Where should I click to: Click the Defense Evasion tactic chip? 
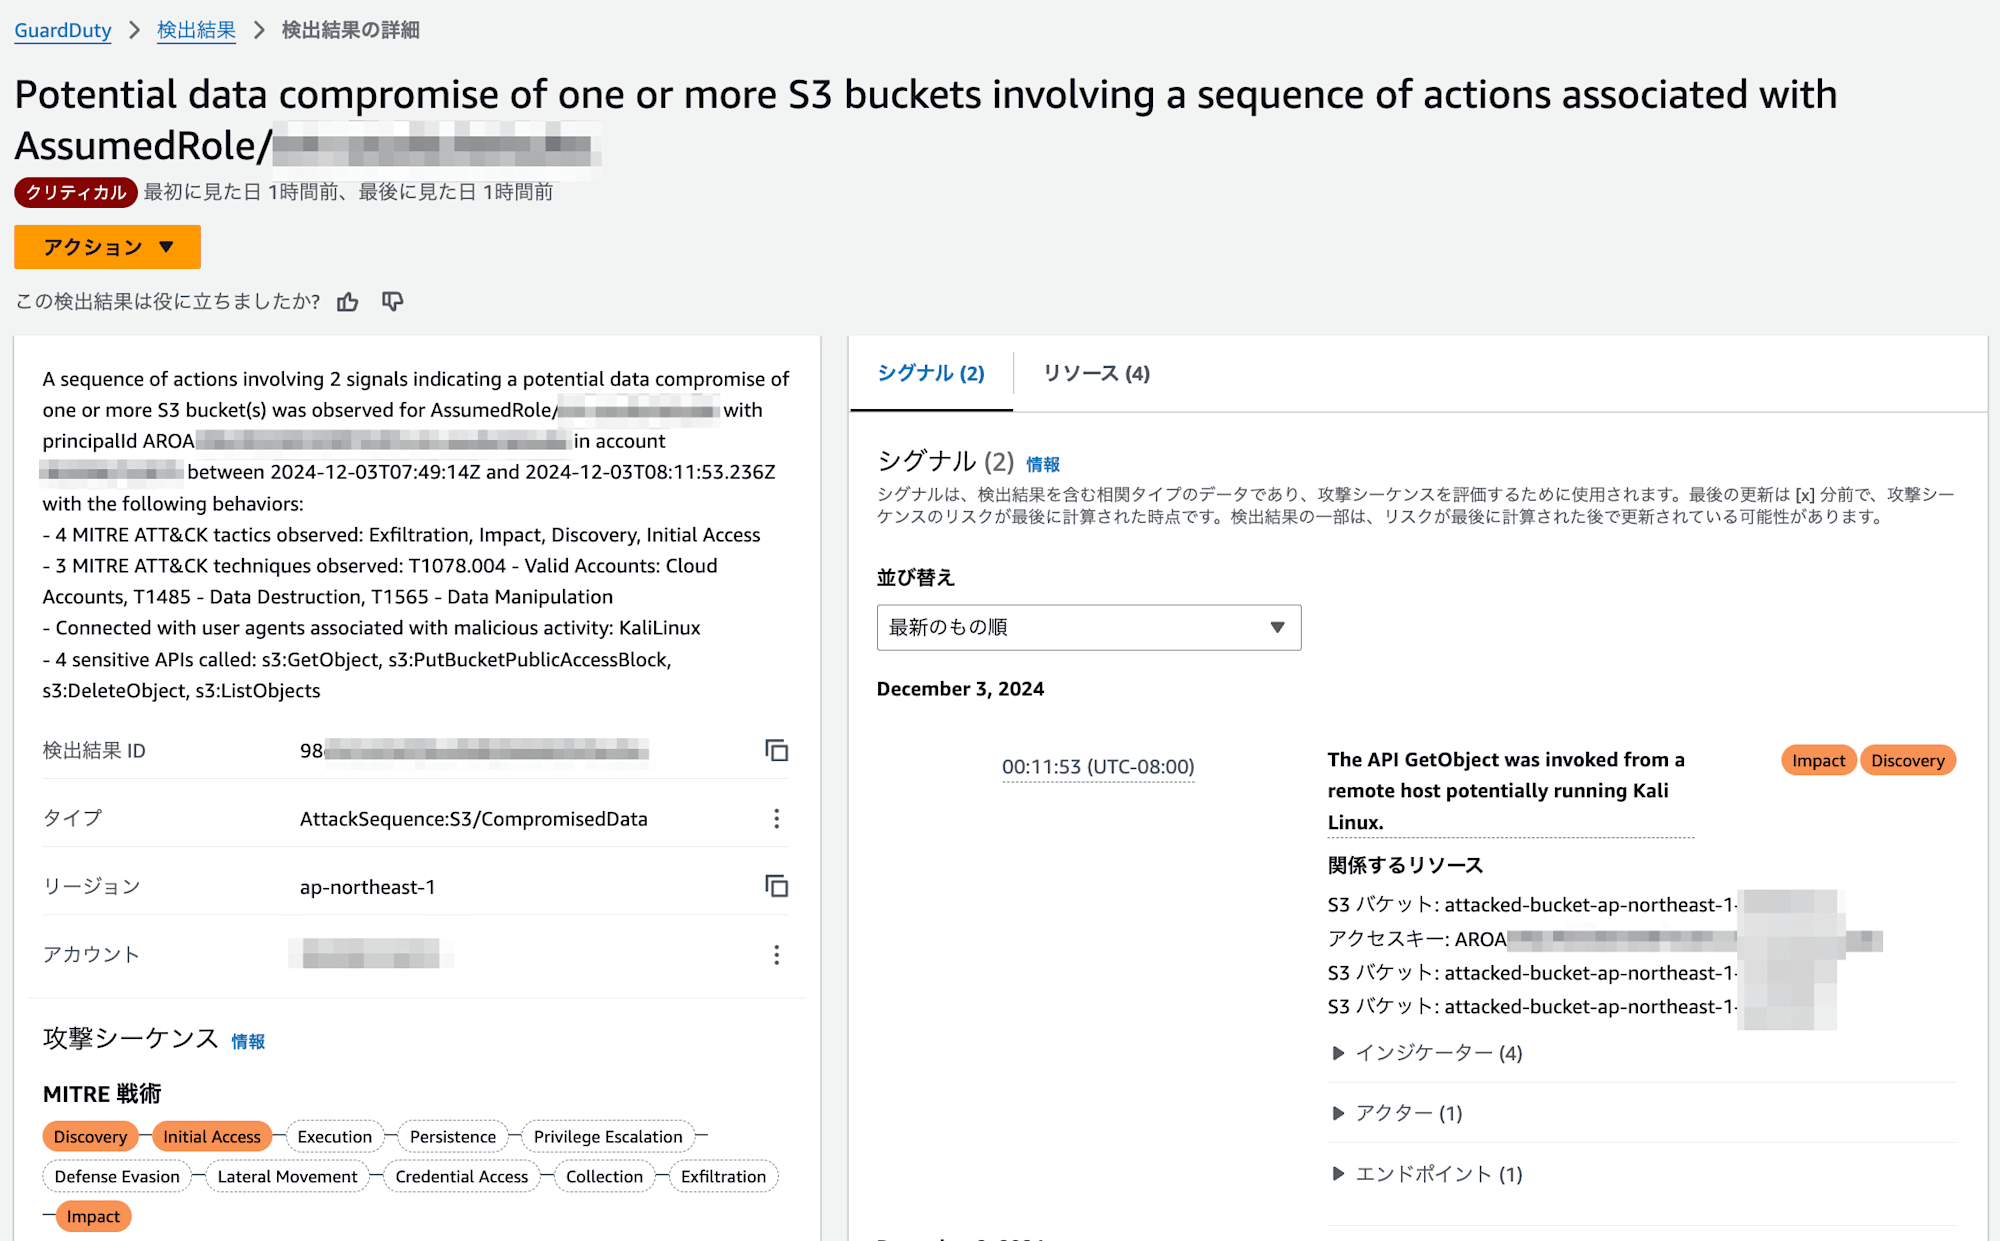[117, 1177]
